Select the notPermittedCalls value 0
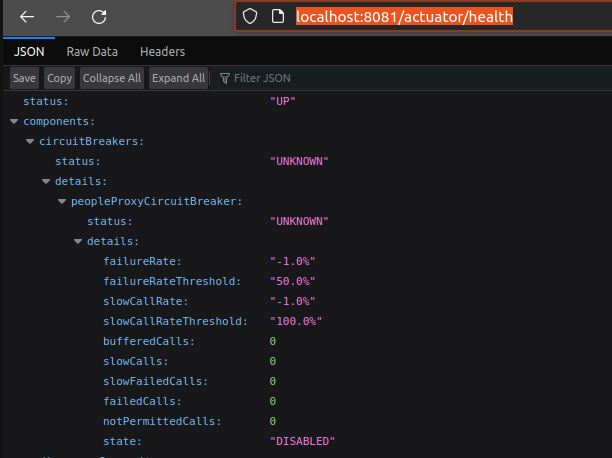 pos(273,421)
